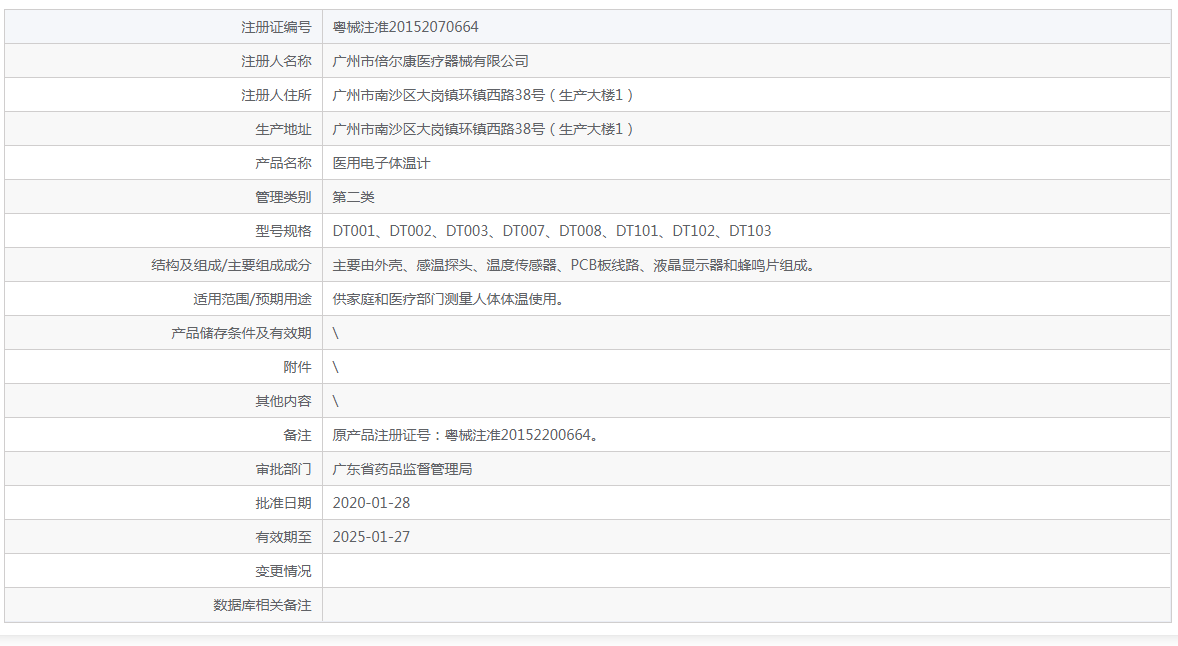Click the backslash value in the 附件 row
This screenshot has width=1178, height=646.
pos(336,367)
